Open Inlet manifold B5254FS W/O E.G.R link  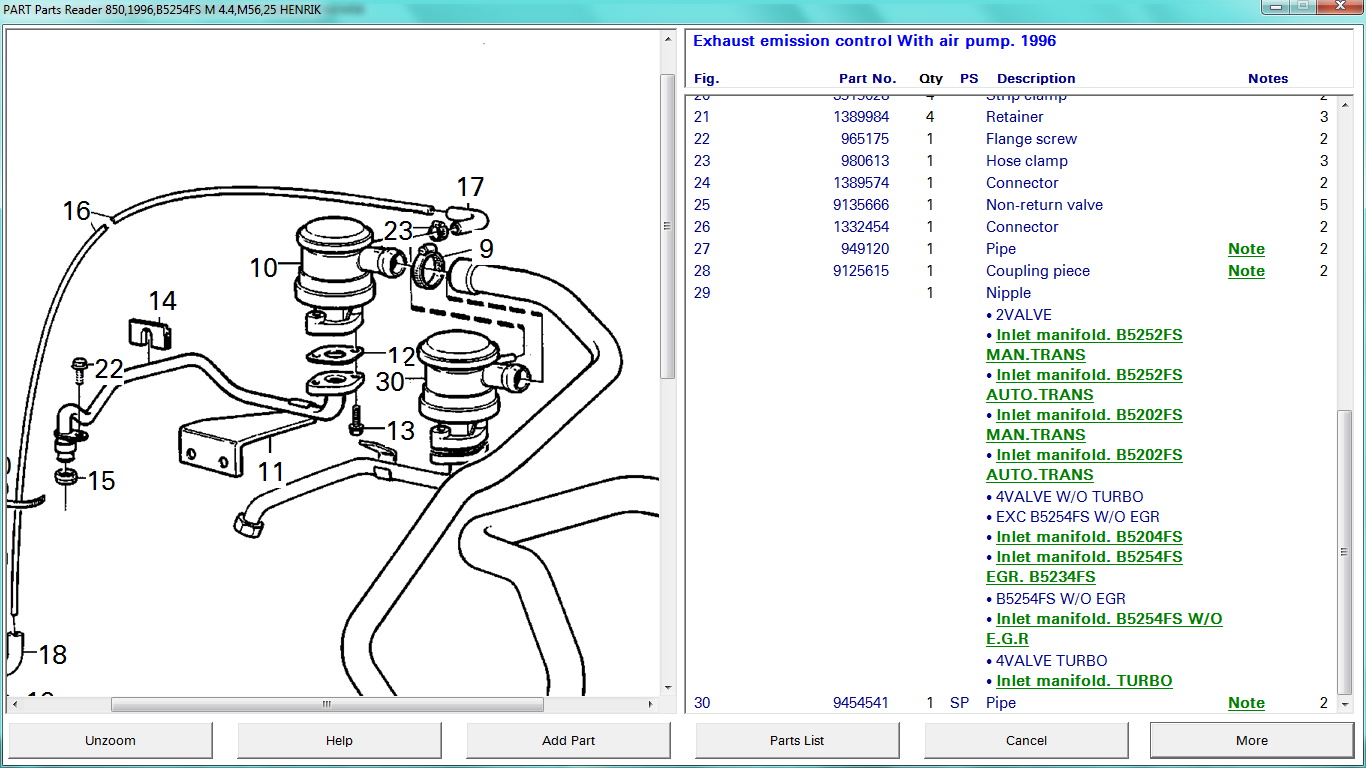point(1104,629)
